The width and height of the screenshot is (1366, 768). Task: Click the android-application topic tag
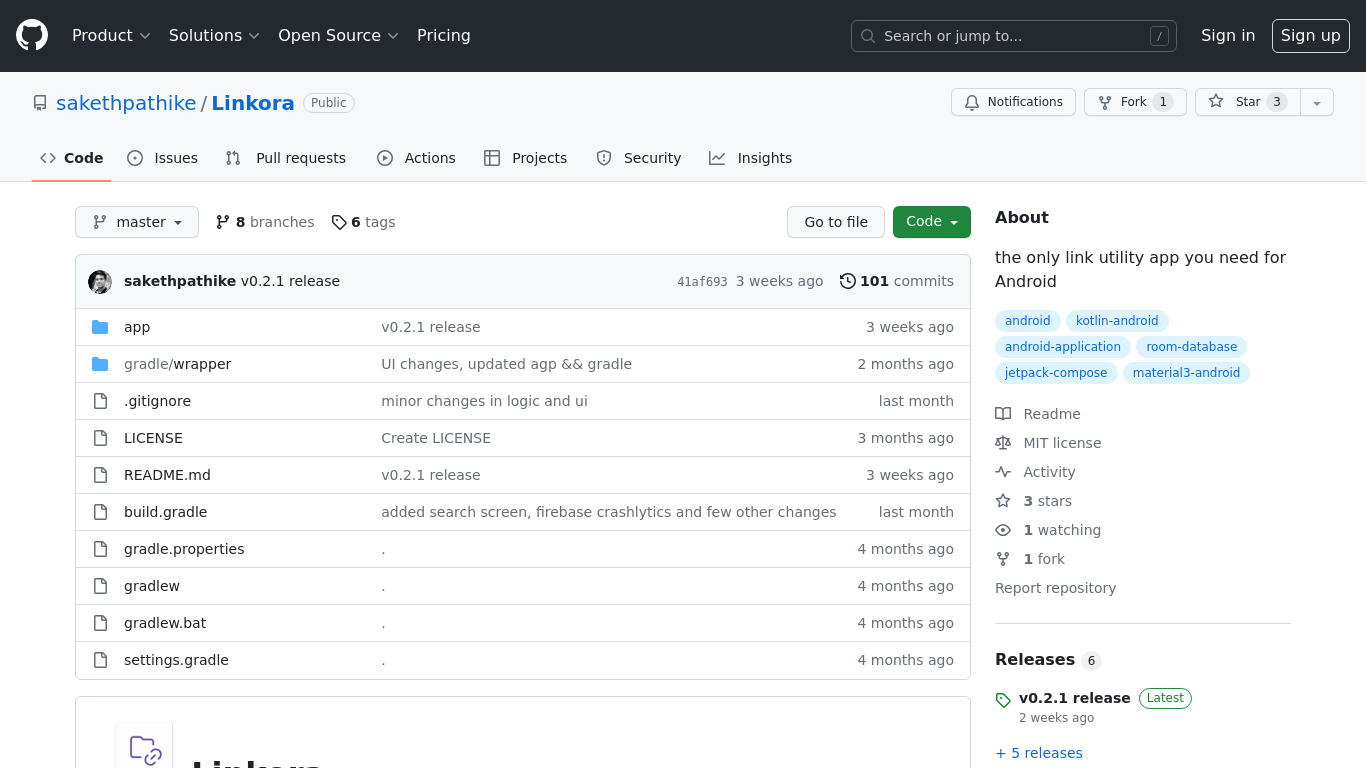coord(1063,347)
